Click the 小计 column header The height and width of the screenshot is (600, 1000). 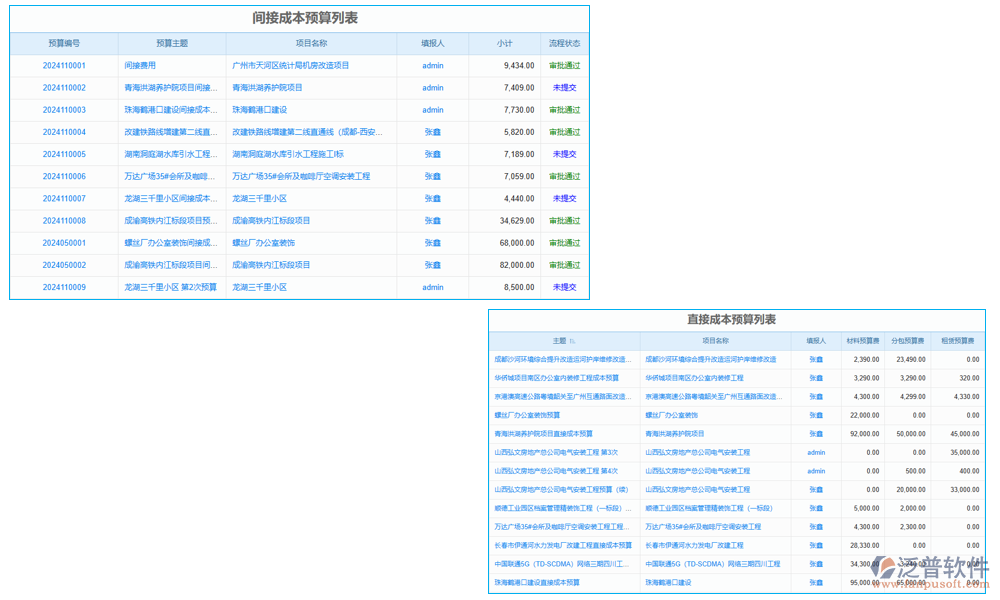(505, 44)
